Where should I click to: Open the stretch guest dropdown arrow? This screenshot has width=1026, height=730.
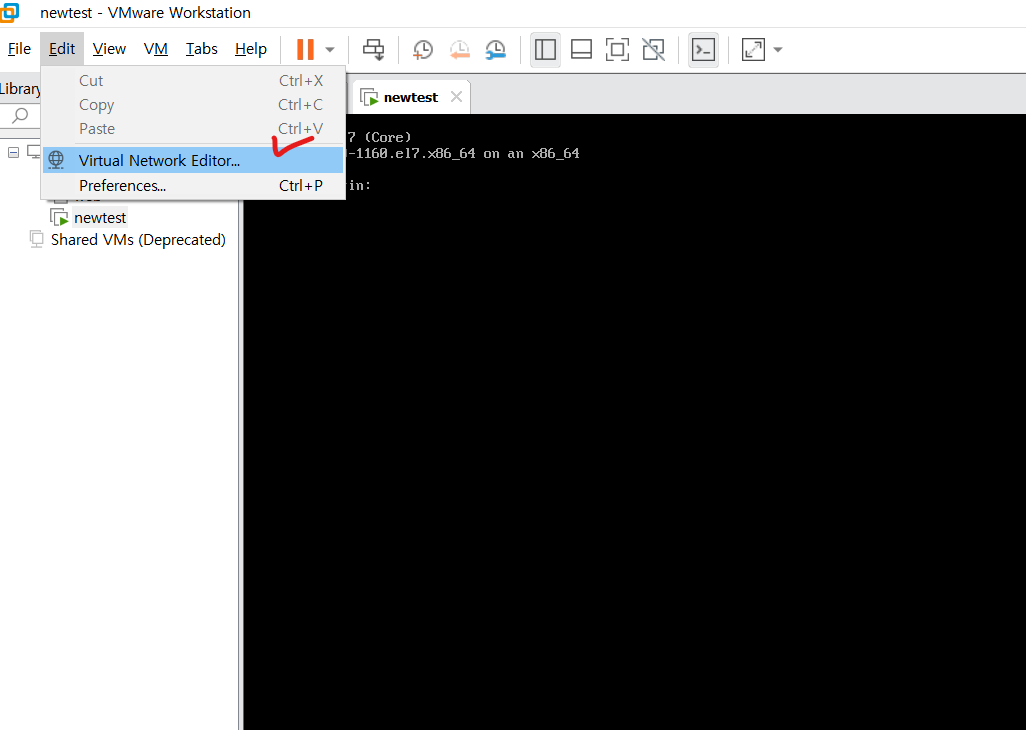tap(778, 50)
